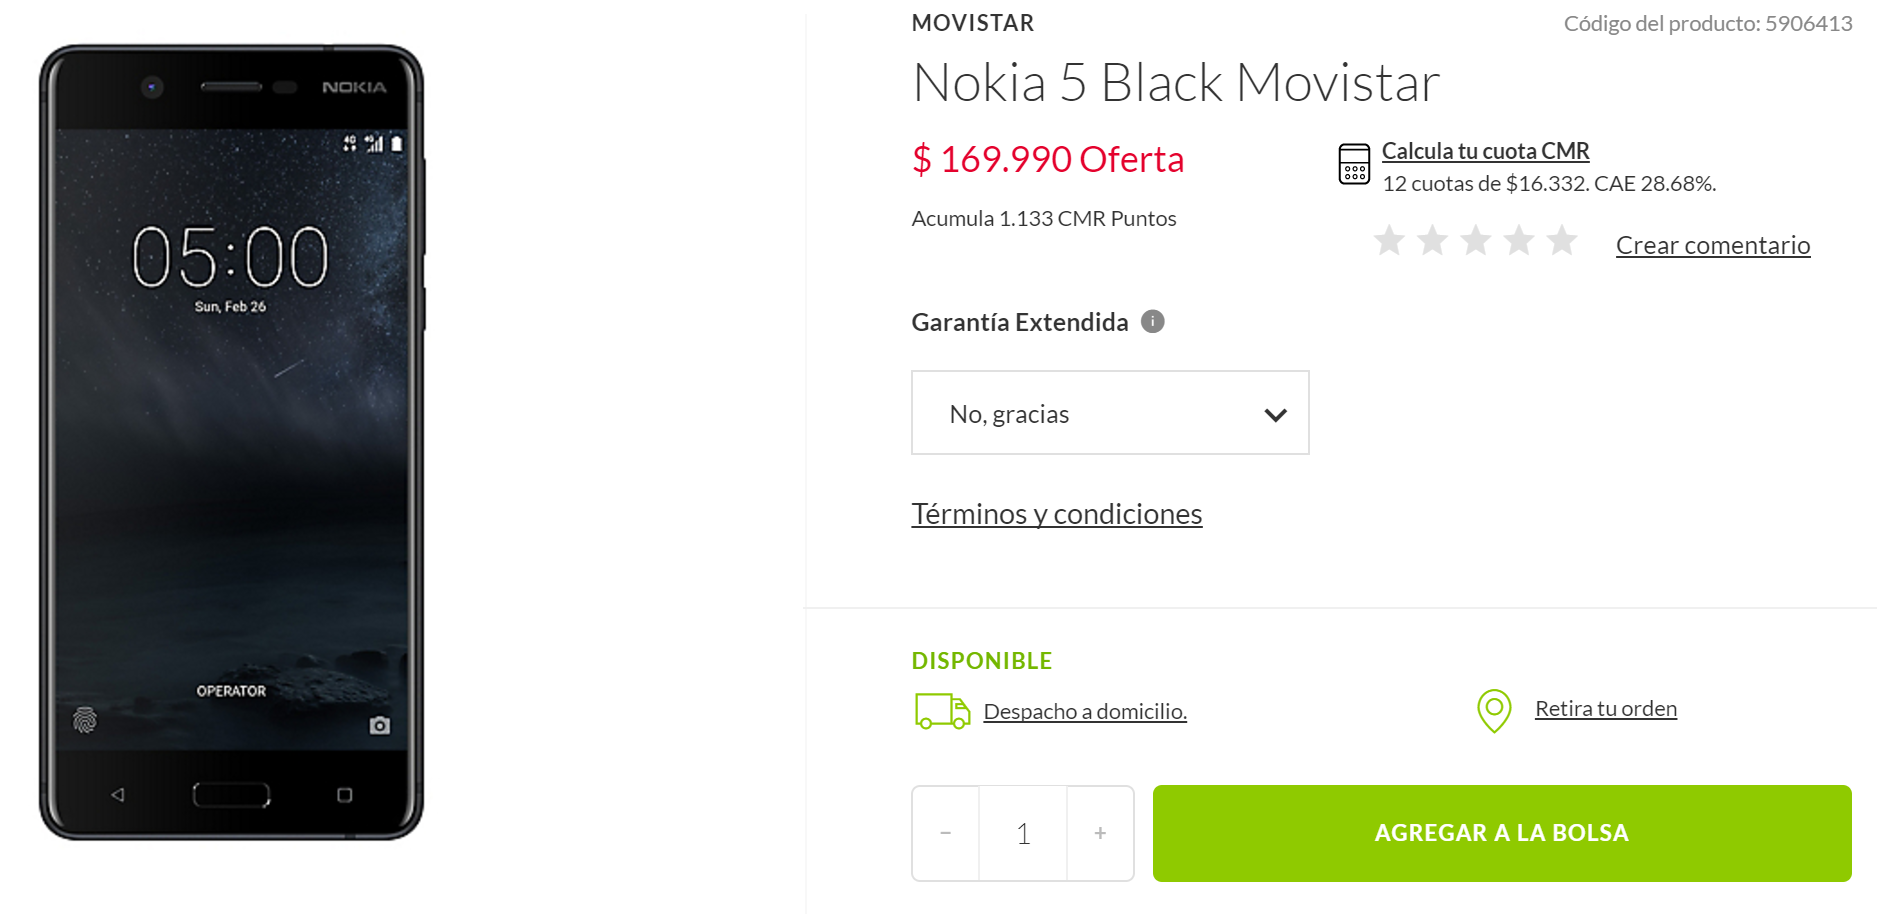Click Retira tu orden link
This screenshot has width=1877, height=914.
(x=1605, y=709)
